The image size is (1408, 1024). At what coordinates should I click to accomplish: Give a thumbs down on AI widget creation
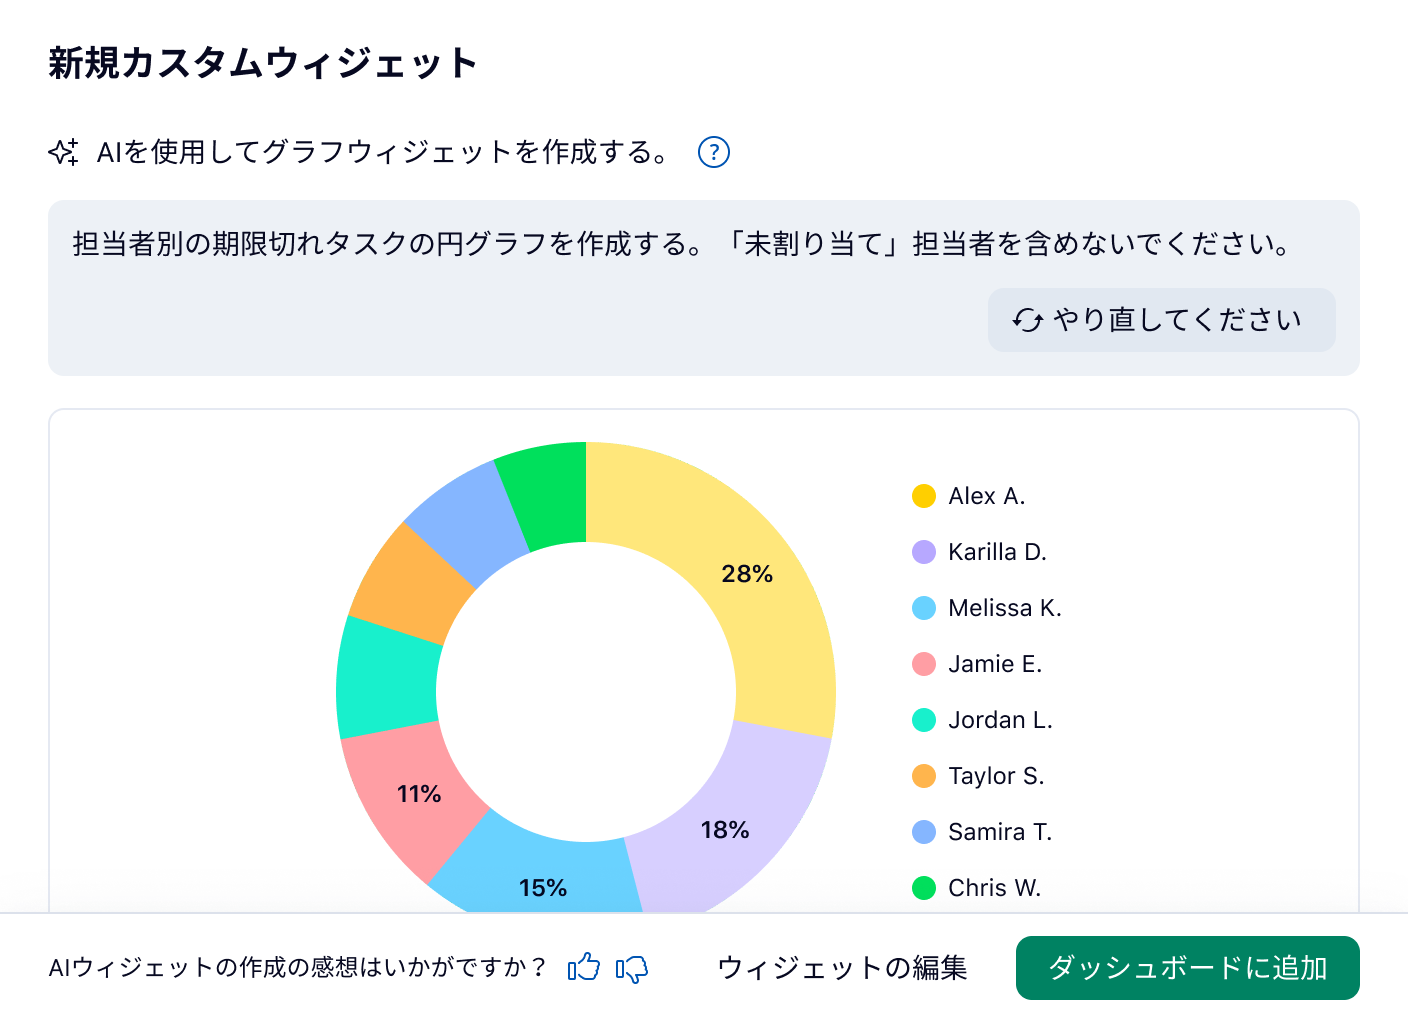634,968
